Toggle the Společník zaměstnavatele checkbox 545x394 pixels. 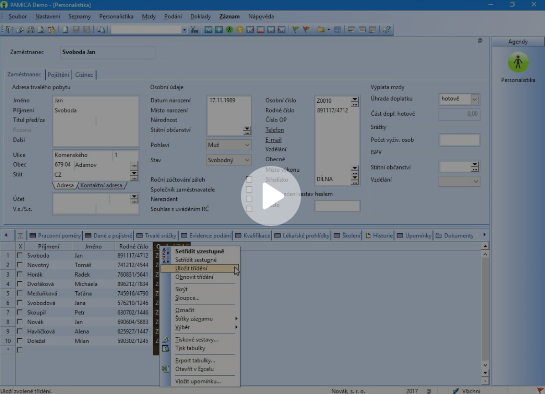[x=249, y=189]
